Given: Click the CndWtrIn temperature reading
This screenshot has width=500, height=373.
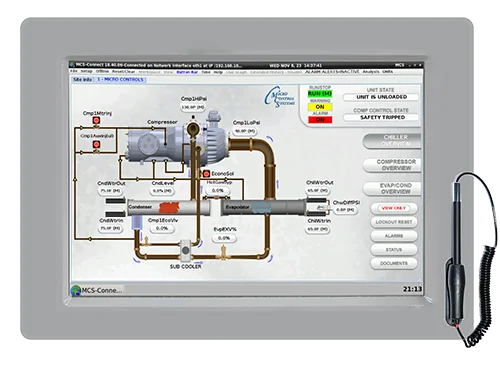Looking at the screenshot, I should pos(111,228).
